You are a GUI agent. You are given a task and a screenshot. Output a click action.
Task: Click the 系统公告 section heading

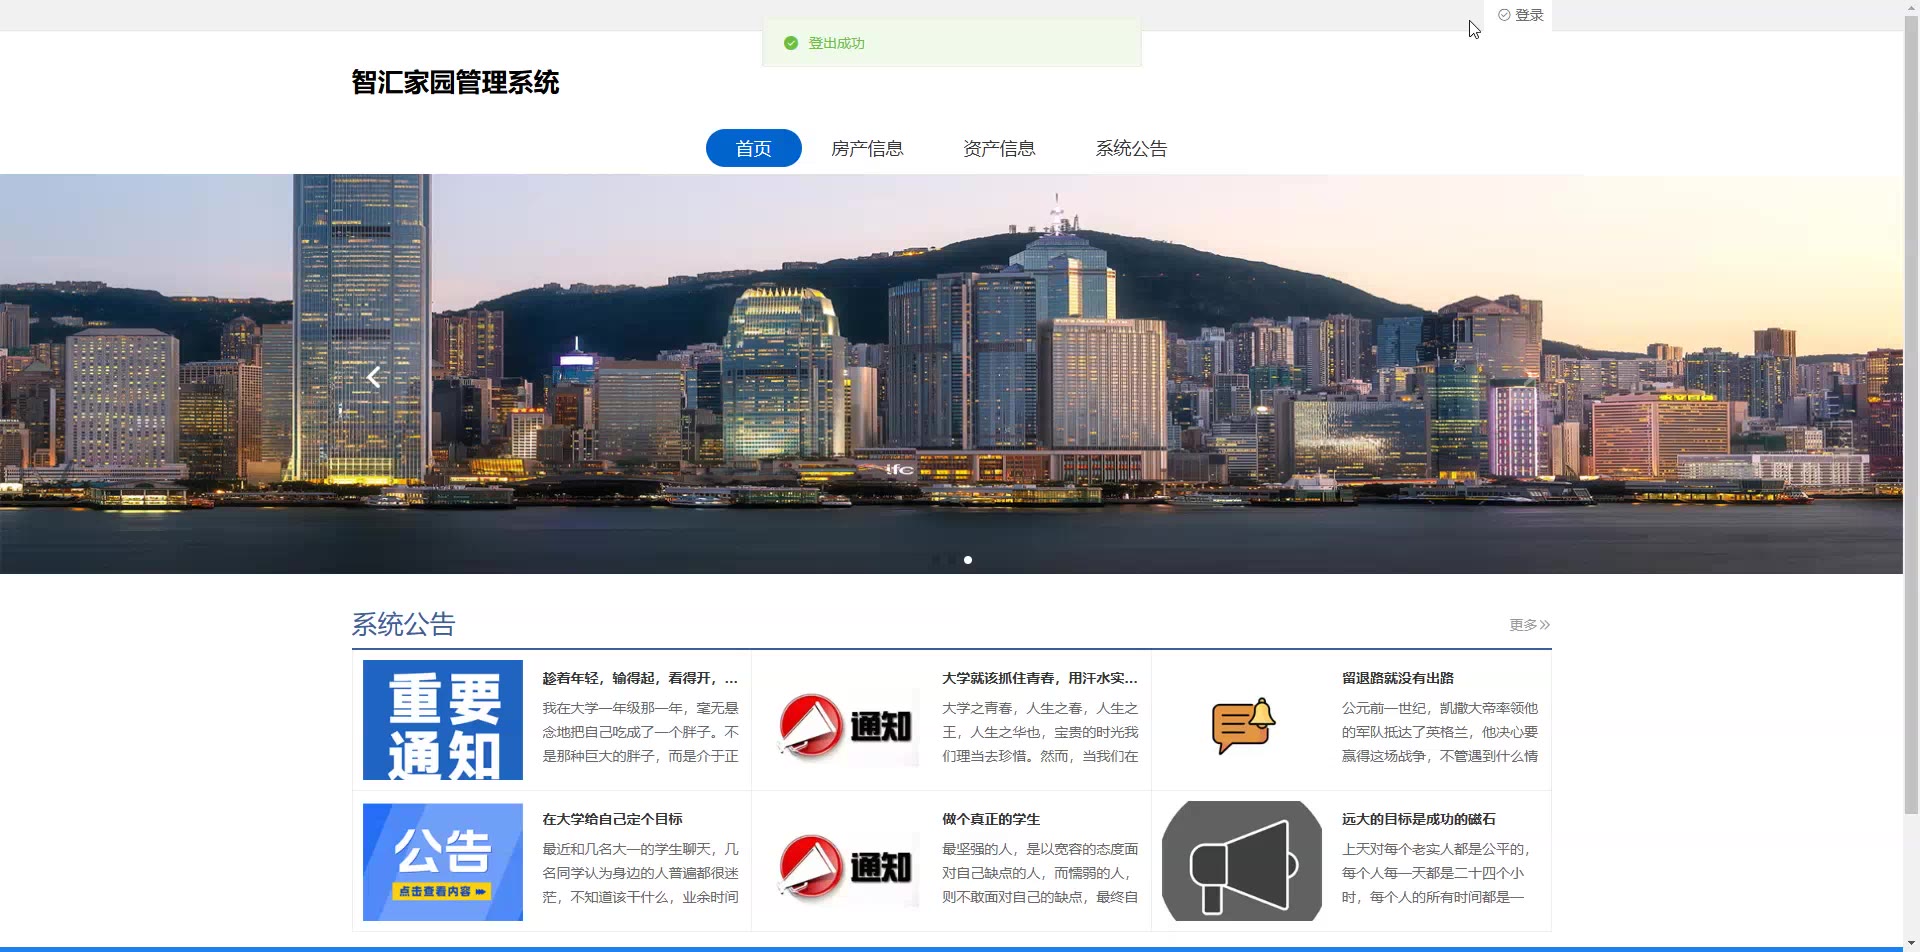click(403, 625)
